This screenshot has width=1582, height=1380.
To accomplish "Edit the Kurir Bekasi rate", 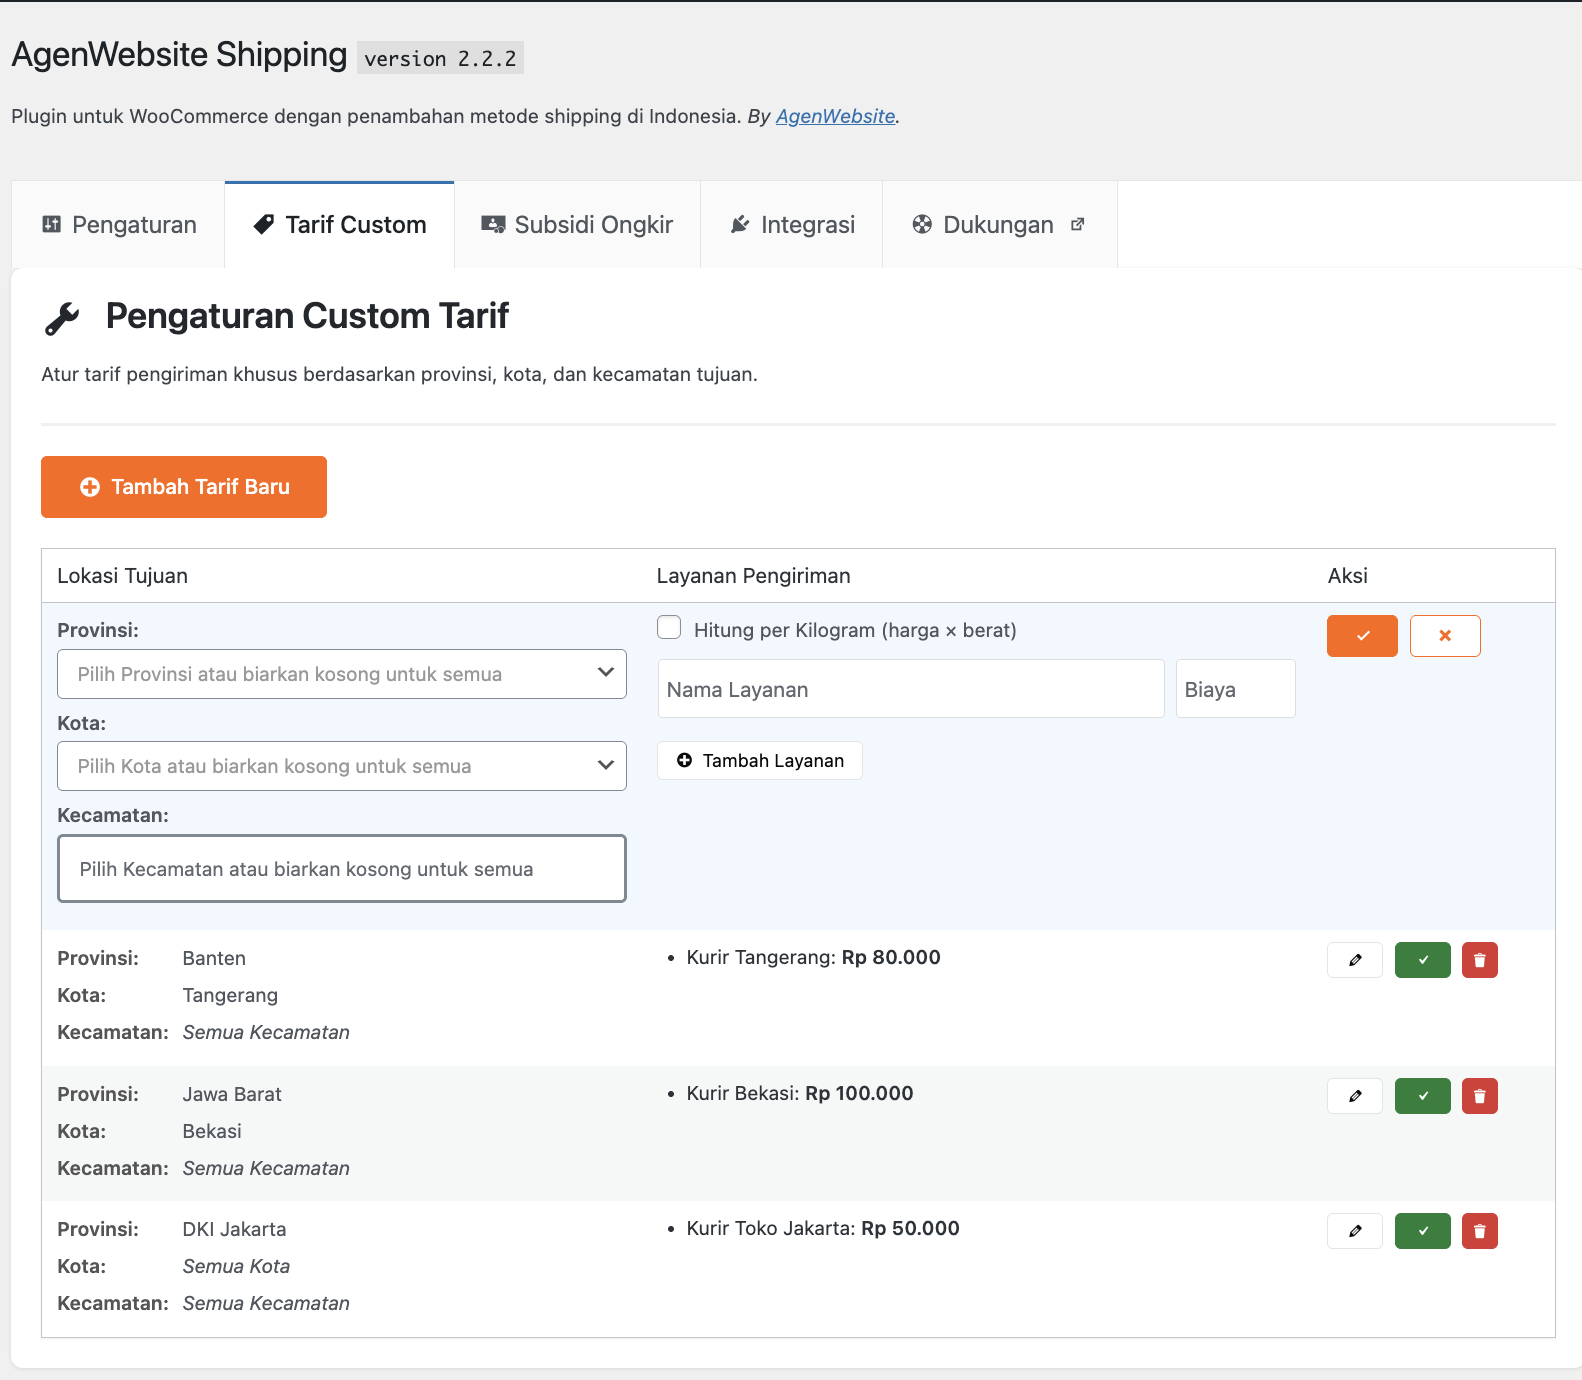I will 1354,1096.
